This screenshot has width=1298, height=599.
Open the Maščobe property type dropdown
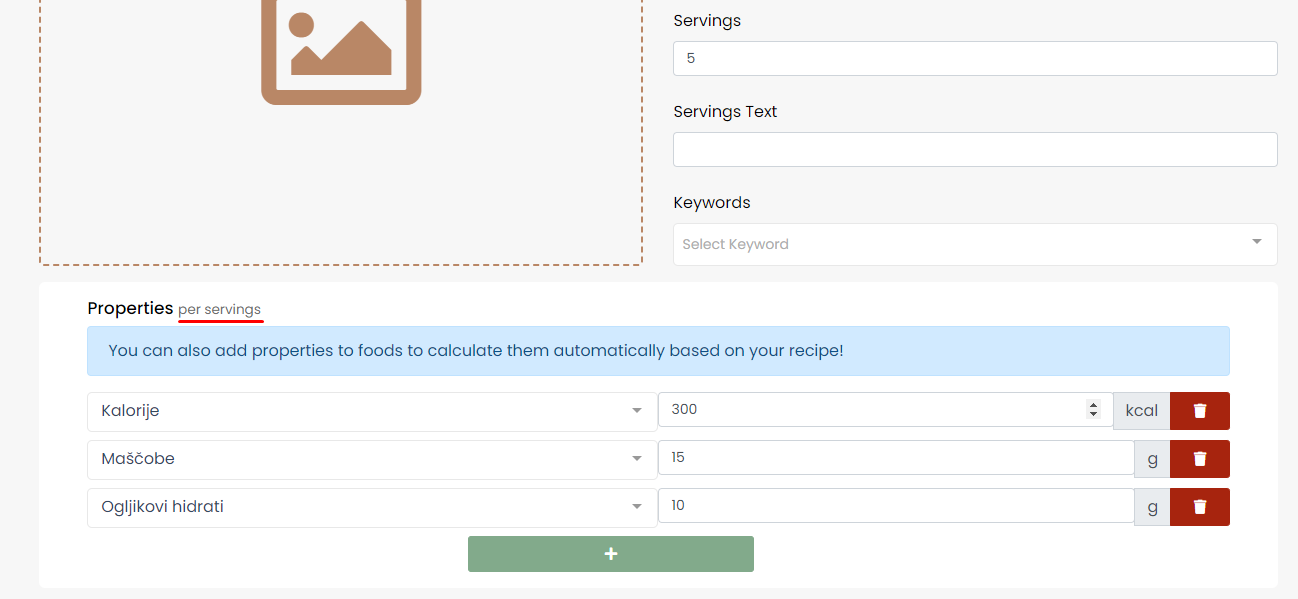pos(637,458)
